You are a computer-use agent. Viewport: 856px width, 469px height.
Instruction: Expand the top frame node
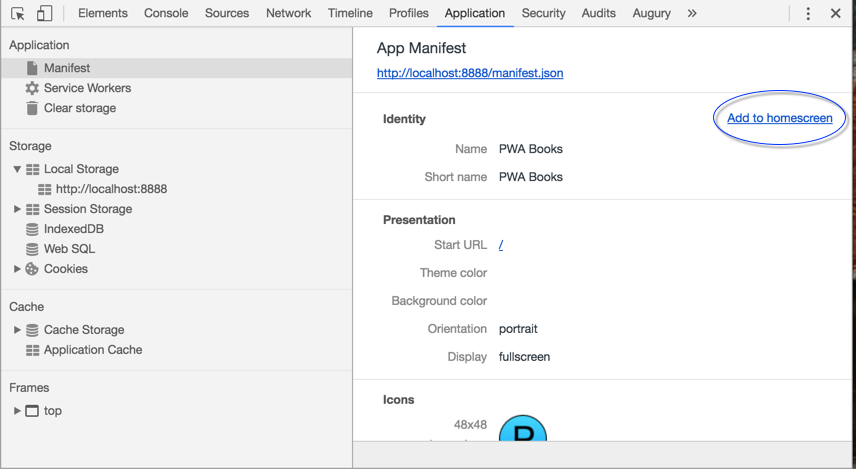17,411
